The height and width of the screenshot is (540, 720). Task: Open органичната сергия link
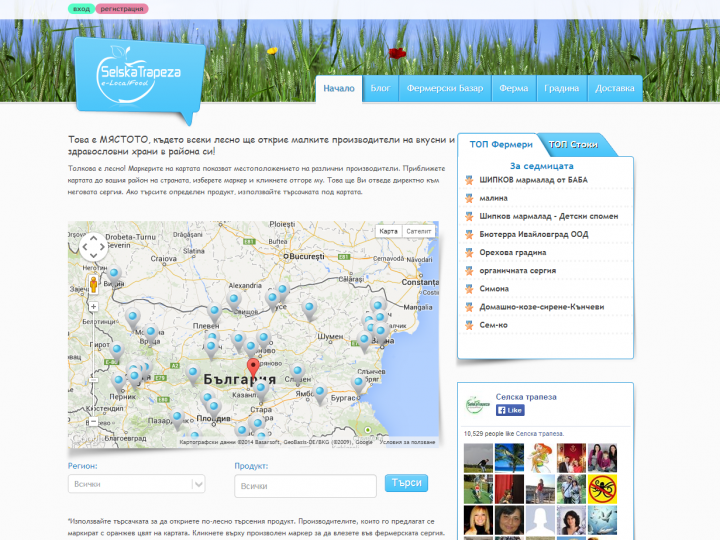click(x=518, y=271)
